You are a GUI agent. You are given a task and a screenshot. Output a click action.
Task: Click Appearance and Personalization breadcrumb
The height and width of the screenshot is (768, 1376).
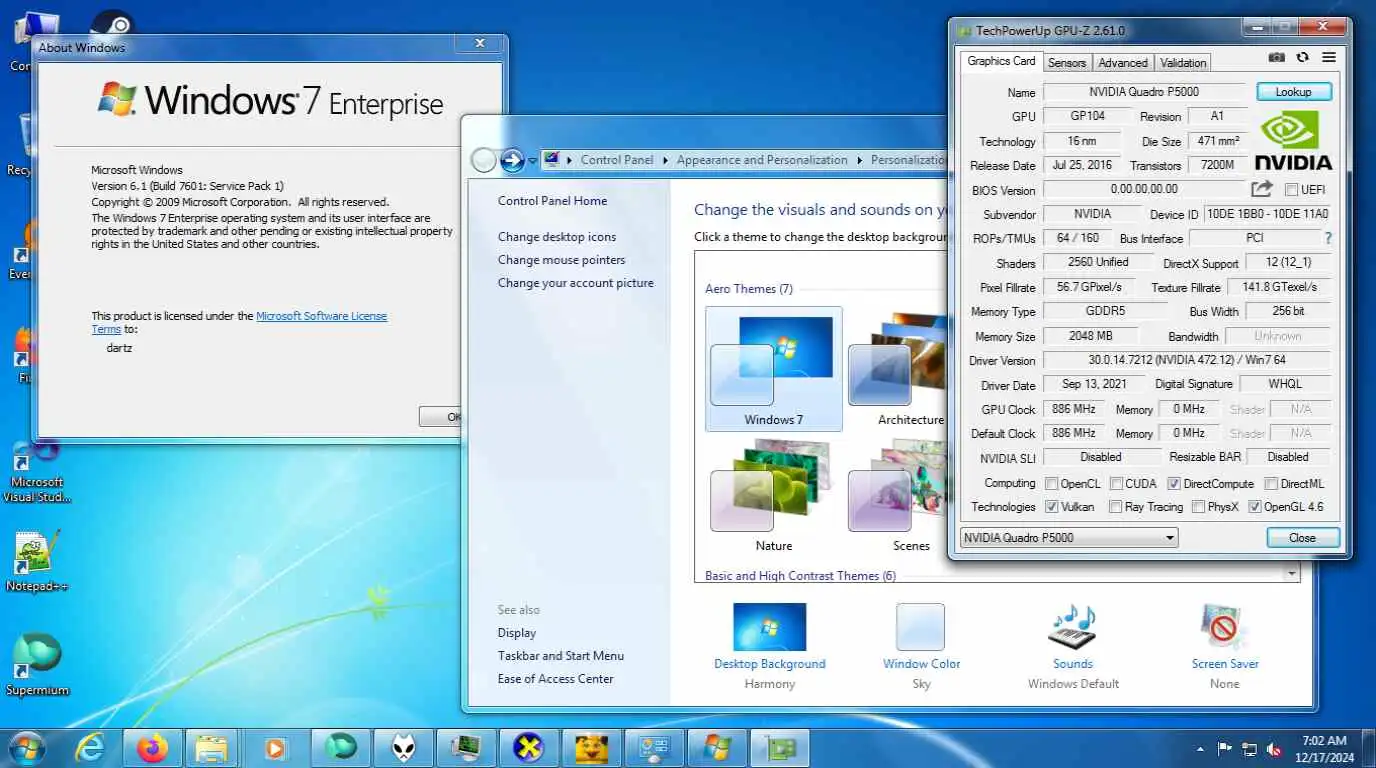tap(762, 160)
